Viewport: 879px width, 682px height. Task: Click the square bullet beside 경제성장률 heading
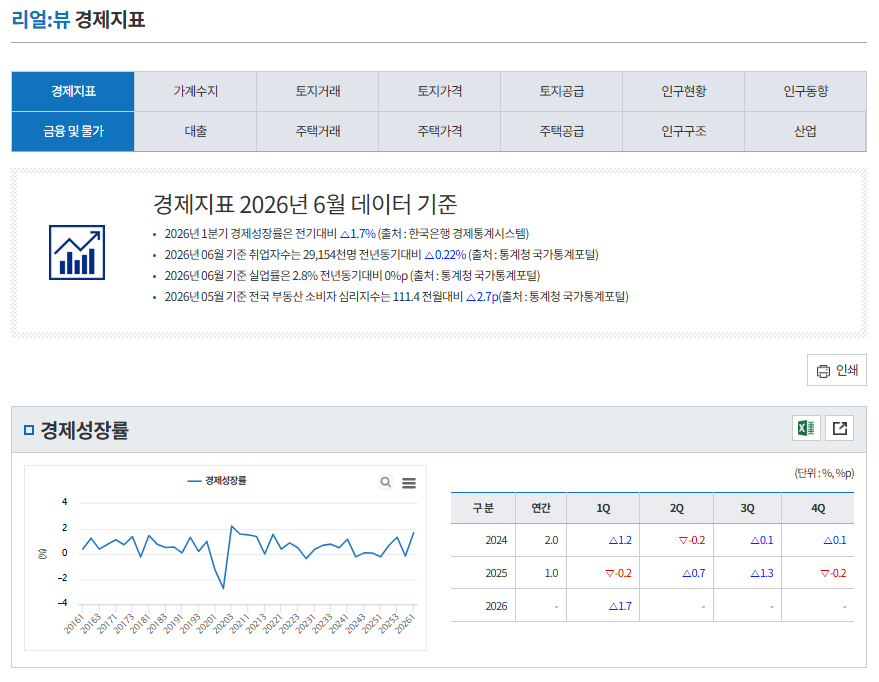tap(29, 430)
